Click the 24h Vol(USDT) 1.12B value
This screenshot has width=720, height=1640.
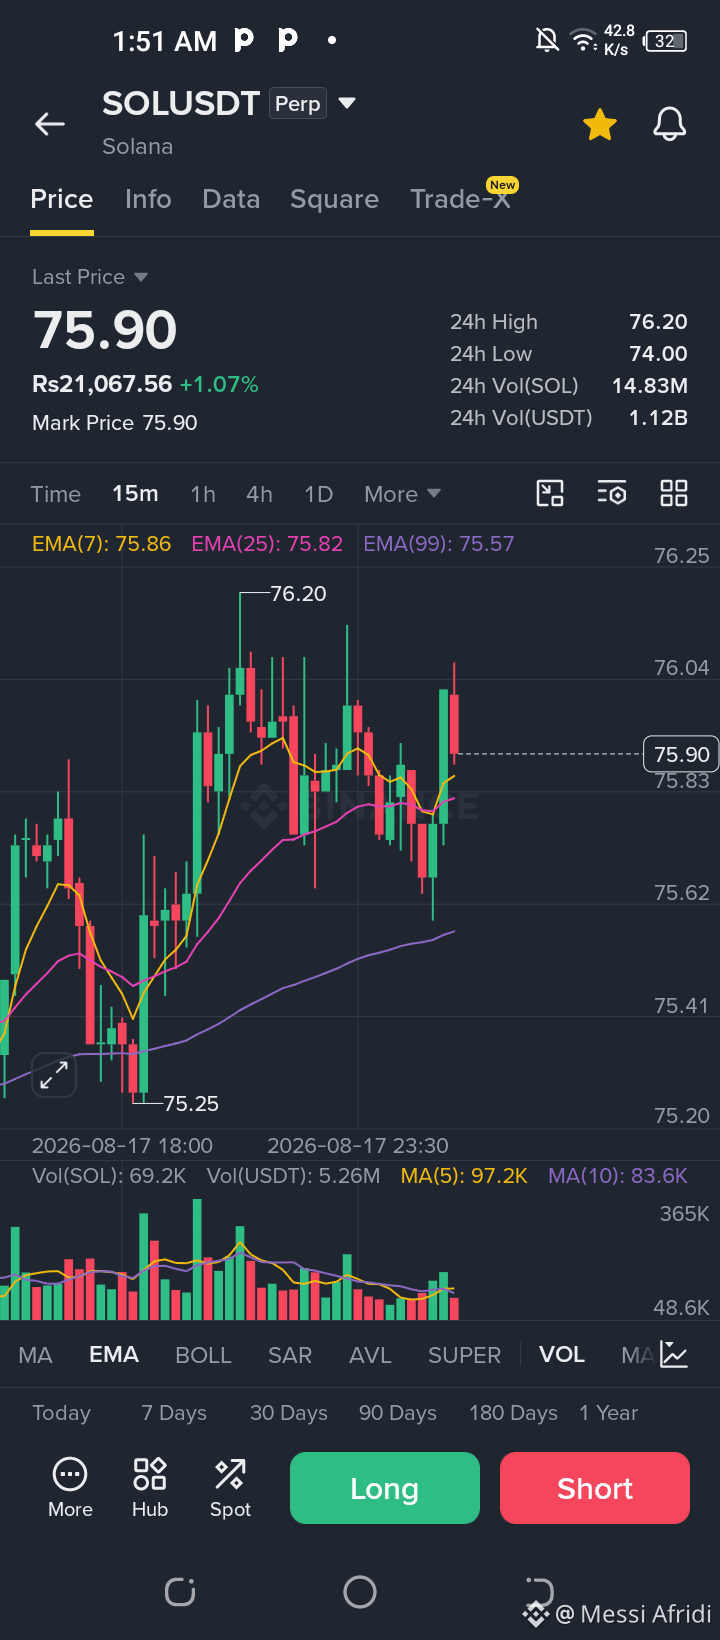658,418
